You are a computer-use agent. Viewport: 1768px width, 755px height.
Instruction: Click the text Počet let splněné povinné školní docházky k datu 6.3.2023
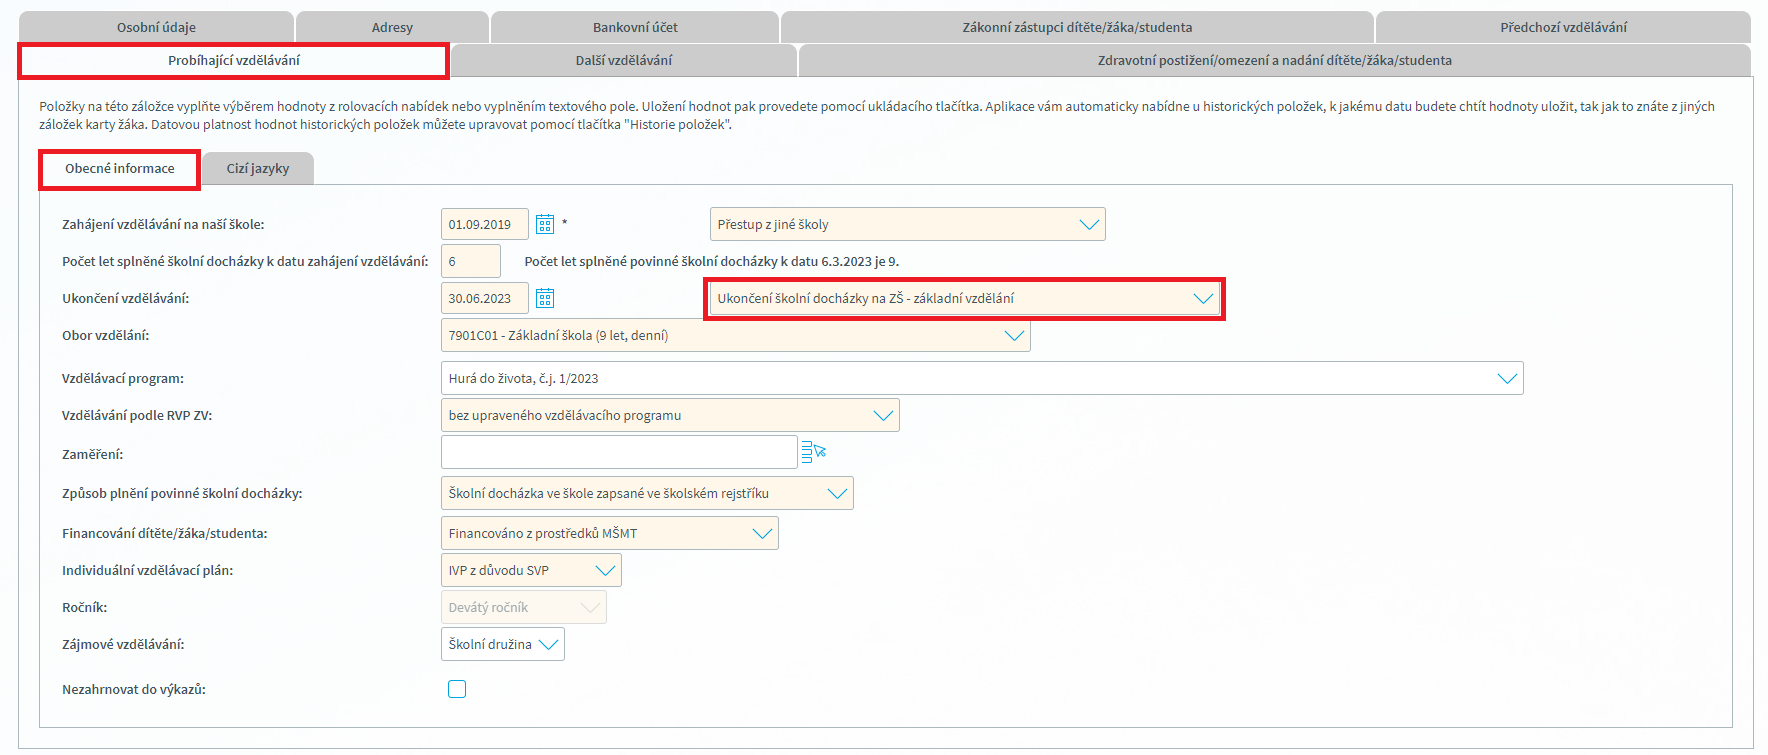pyautogui.click(x=711, y=261)
